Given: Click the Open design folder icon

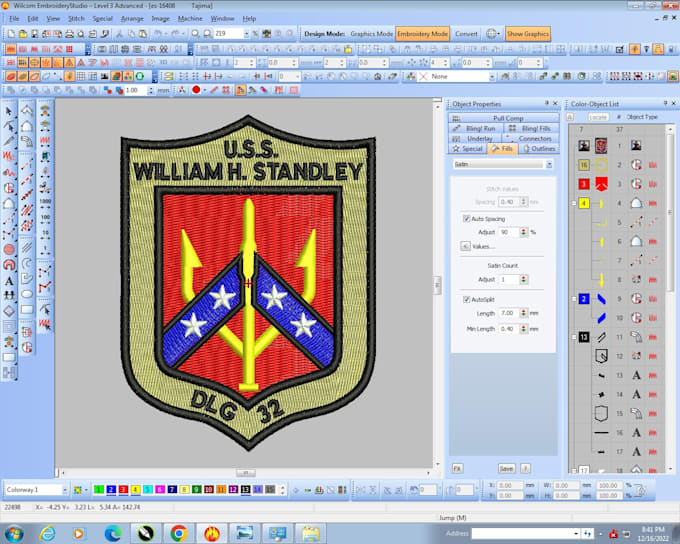Looking at the screenshot, I should pos(23,34).
